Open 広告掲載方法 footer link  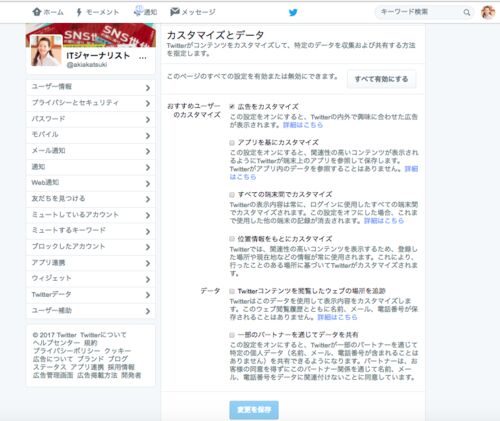pos(97,375)
